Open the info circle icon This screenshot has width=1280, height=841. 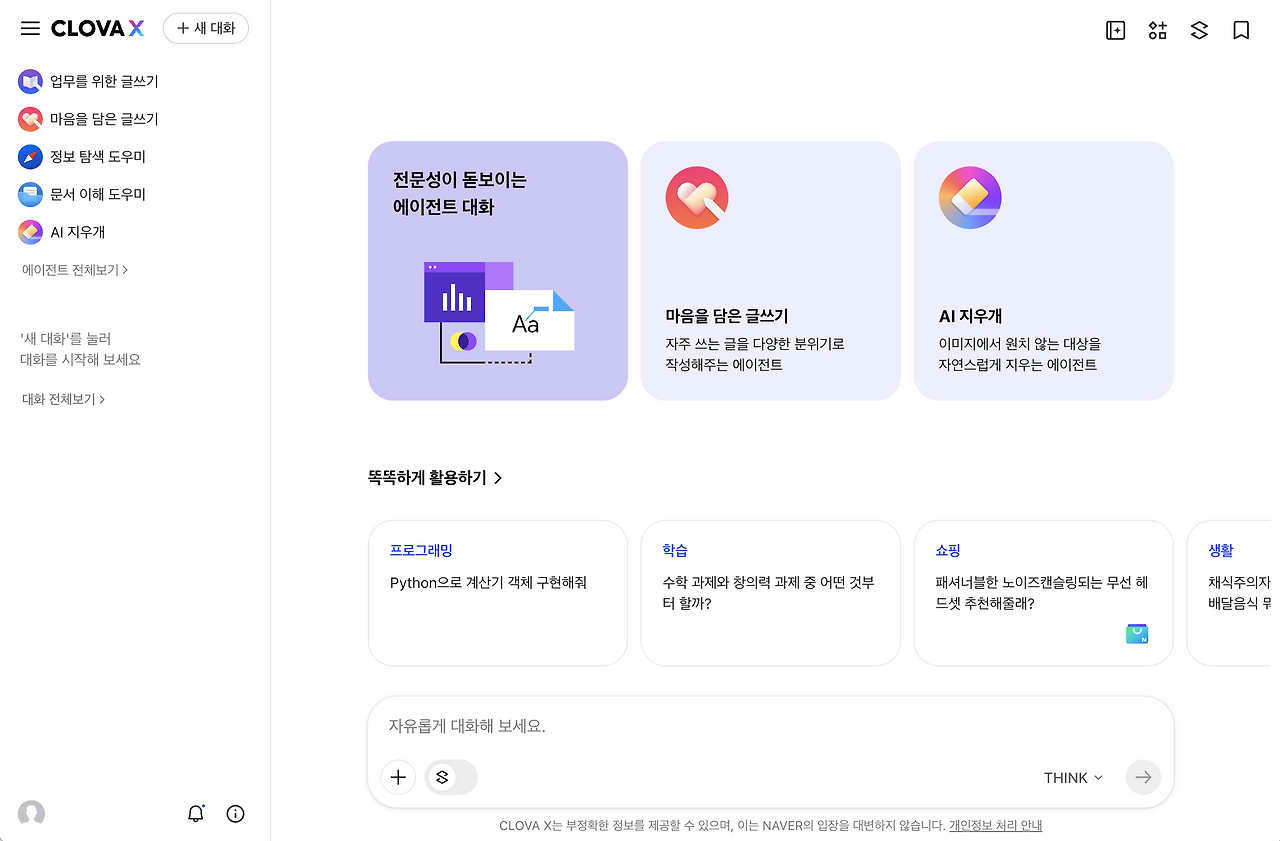(236, 813)
